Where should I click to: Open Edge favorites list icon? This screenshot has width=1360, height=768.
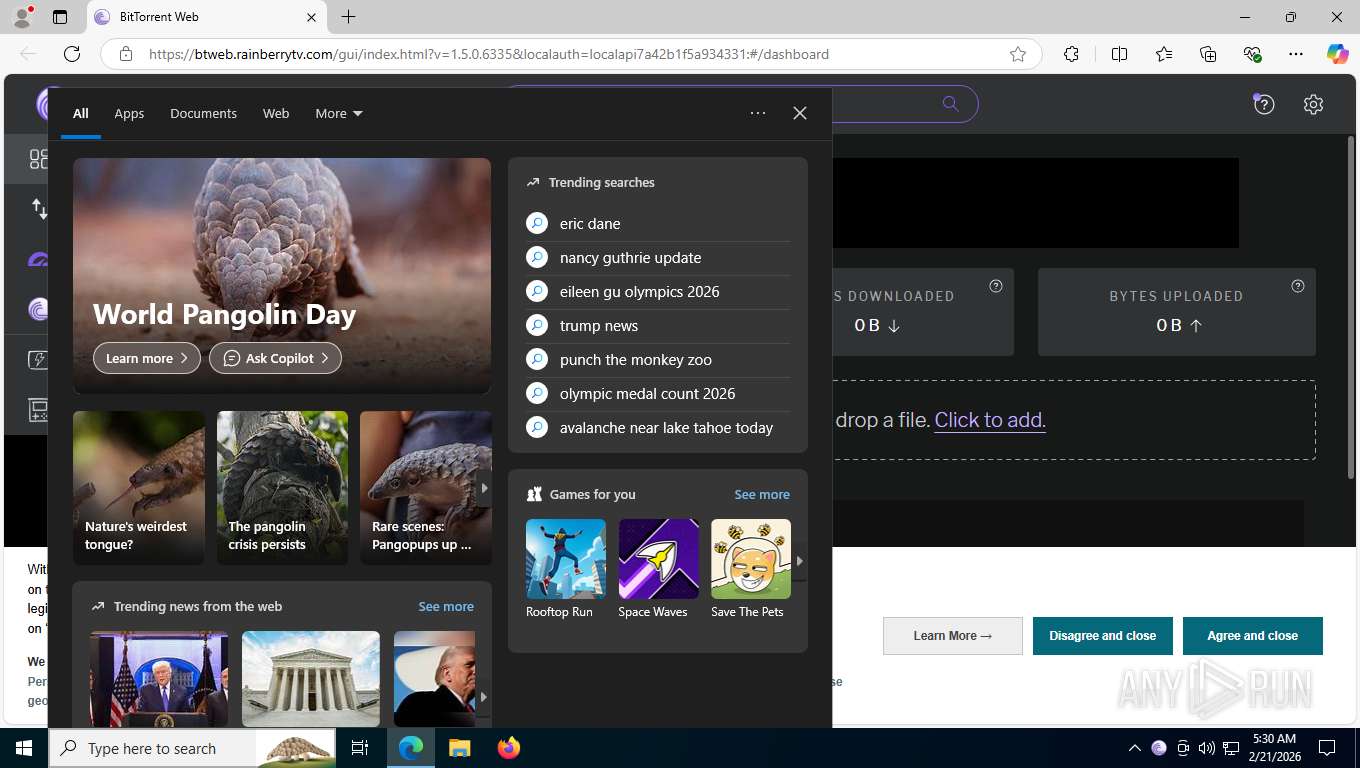point(1164,54)
